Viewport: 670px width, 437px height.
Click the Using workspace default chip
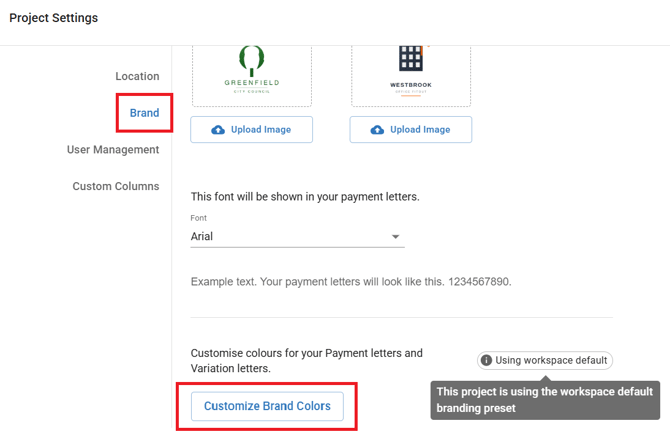pos(545,360)
